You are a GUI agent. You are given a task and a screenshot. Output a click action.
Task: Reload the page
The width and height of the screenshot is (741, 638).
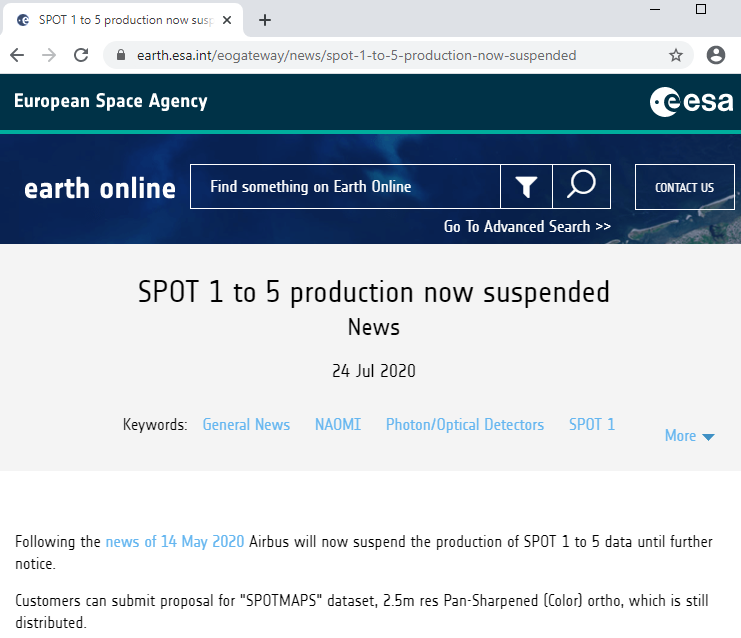pyautogui.click(x=81, y=55)
